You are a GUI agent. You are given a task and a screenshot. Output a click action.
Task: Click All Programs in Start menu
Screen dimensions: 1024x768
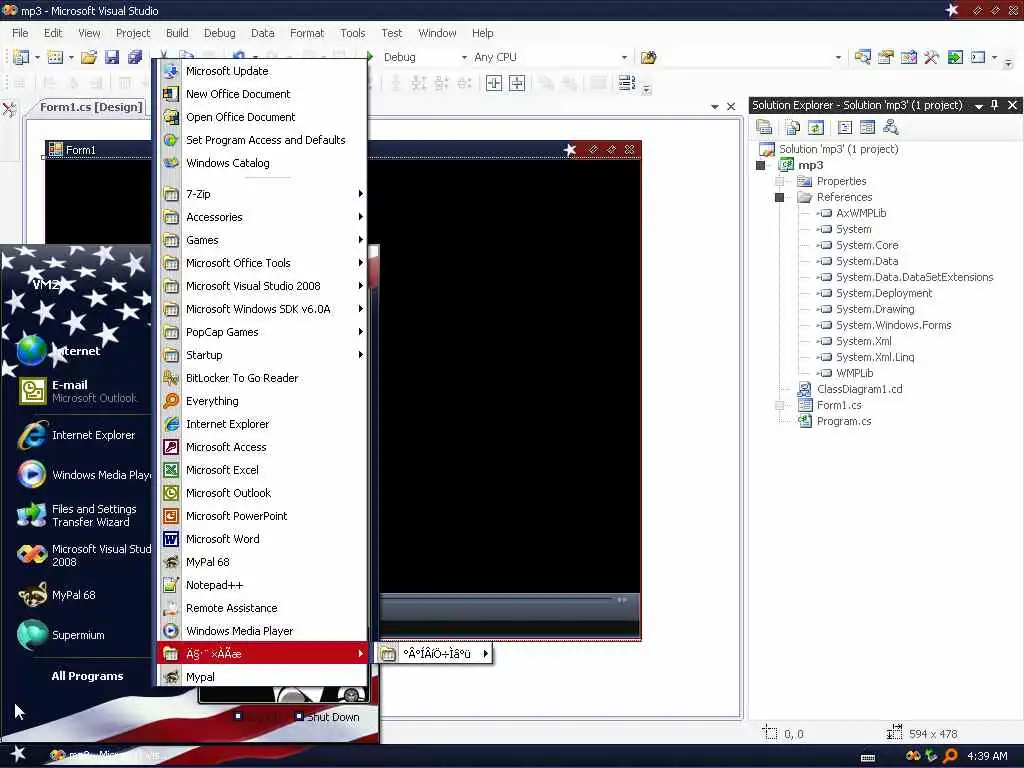(87, 676)
